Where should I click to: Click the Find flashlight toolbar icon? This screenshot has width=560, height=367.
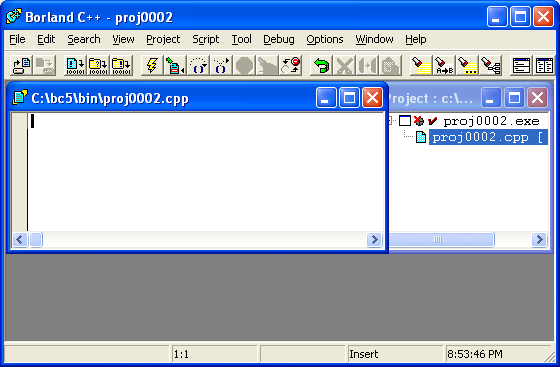421,65
